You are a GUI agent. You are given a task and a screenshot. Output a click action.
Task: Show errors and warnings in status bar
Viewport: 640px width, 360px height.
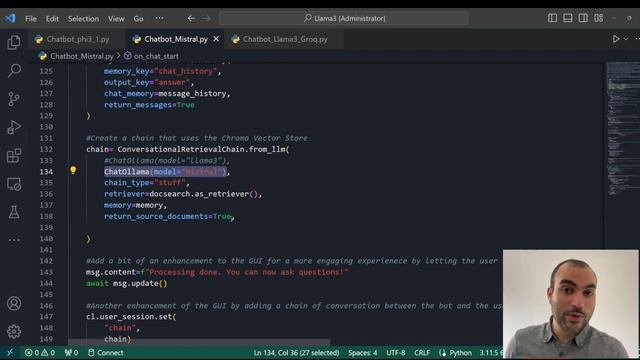click(x=40, y=353)
